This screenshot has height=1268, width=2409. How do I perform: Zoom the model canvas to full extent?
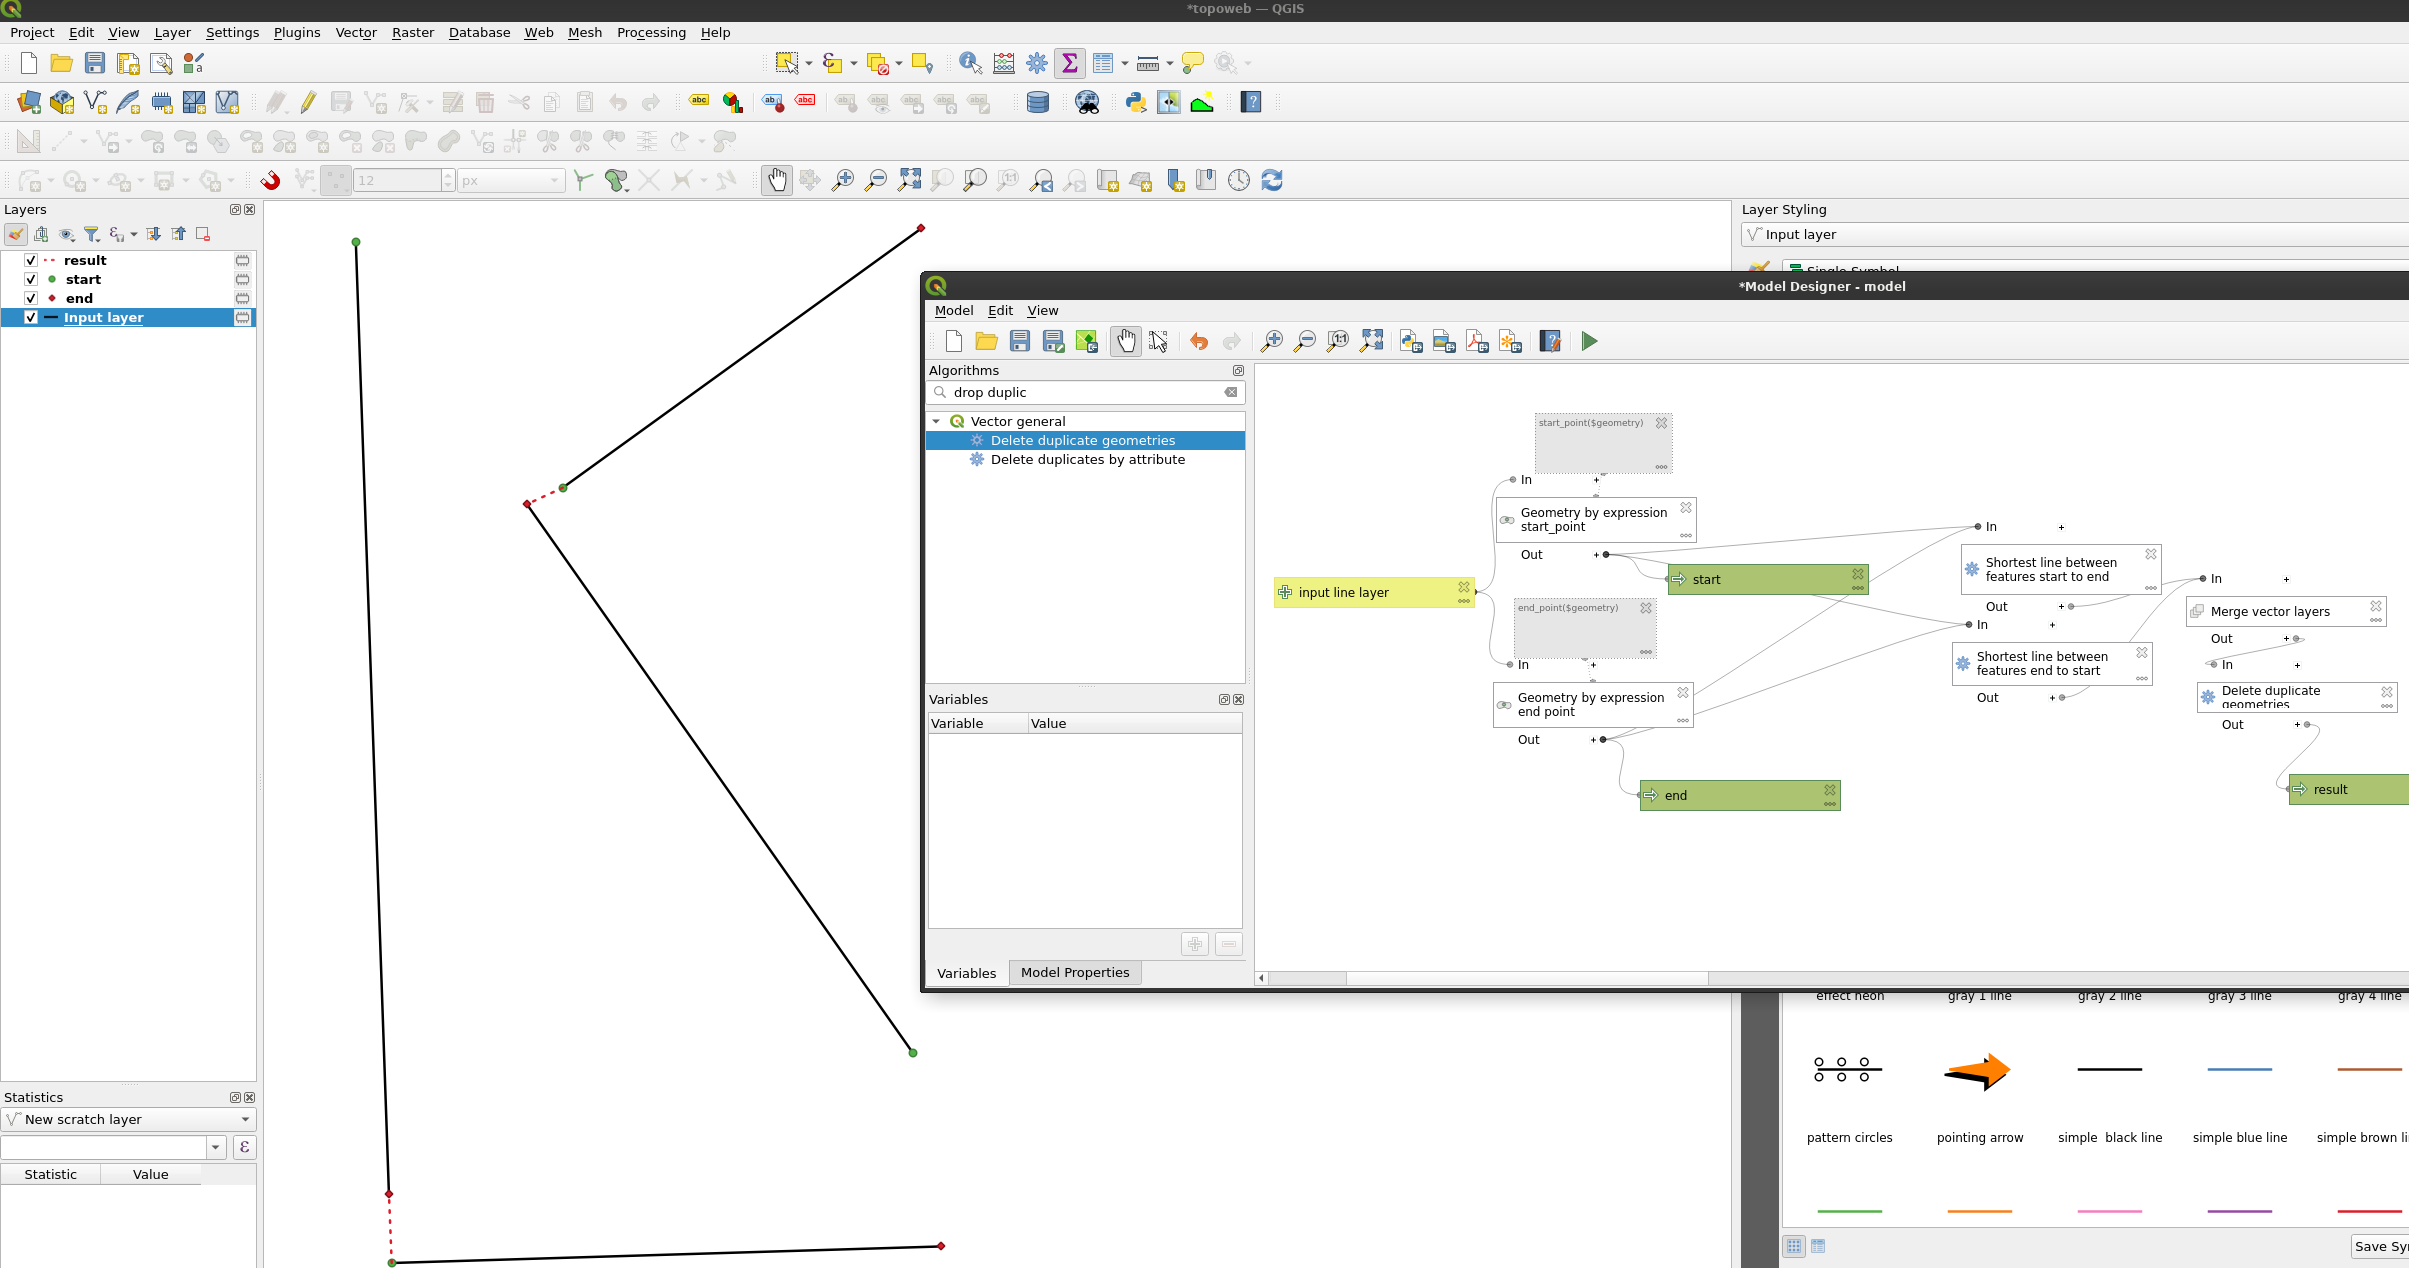click(x=1371, y=342)
